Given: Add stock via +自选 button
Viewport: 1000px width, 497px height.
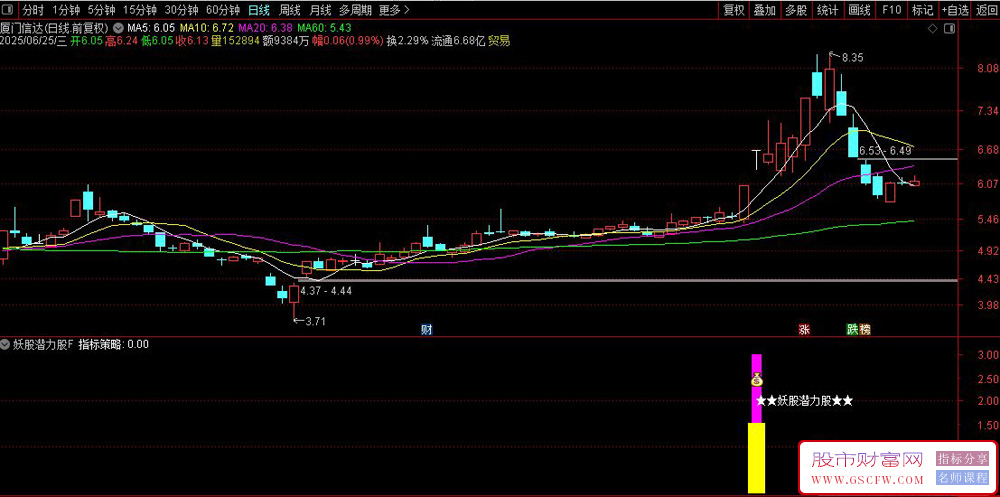Looking at the screenshot, I should (955, 10).
